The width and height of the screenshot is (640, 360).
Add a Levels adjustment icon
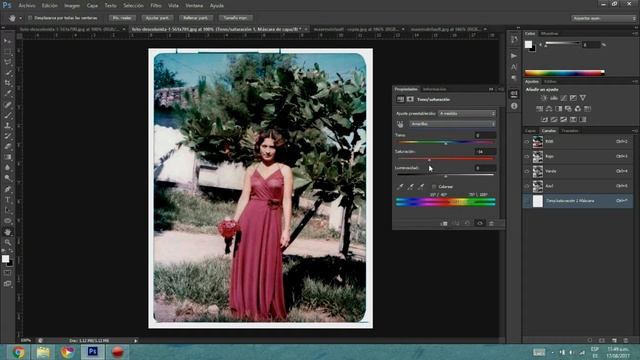point(554,98)
